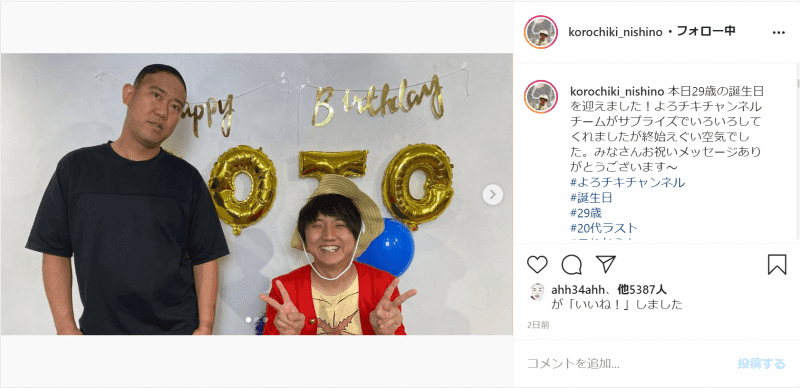Open hashtag #20代ラスト
800x388 pixels.
(x=604, y=228)
